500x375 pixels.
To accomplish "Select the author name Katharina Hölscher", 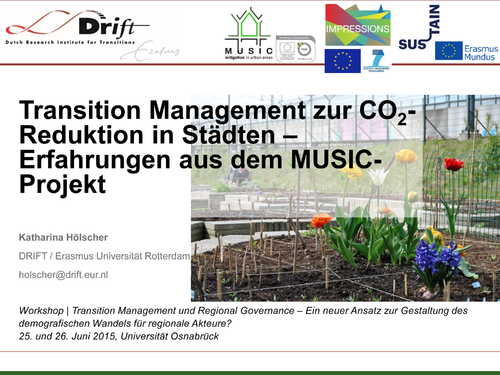I will click(x=63, y=237).
